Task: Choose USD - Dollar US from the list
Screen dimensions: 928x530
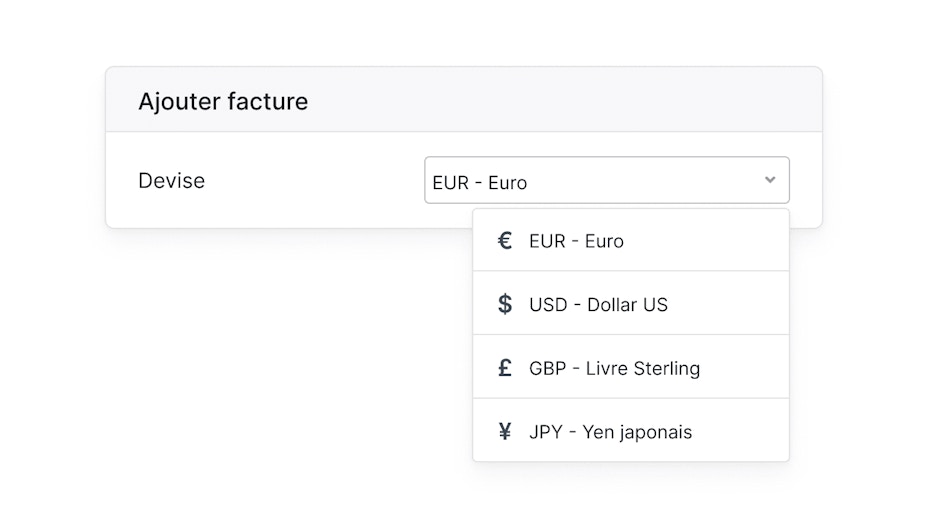Action: [x=598, y=304]
